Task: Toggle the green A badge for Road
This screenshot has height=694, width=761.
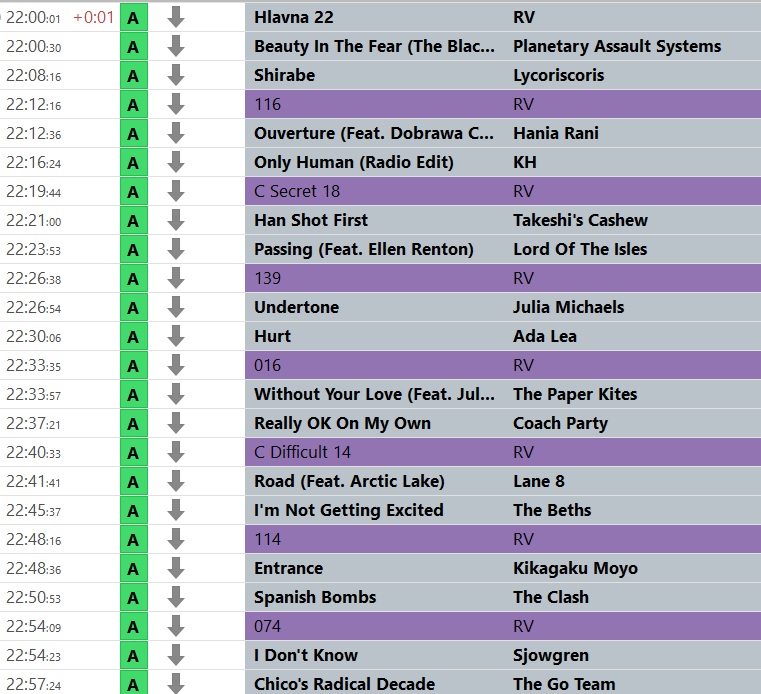Action: (x=133, y=481)
